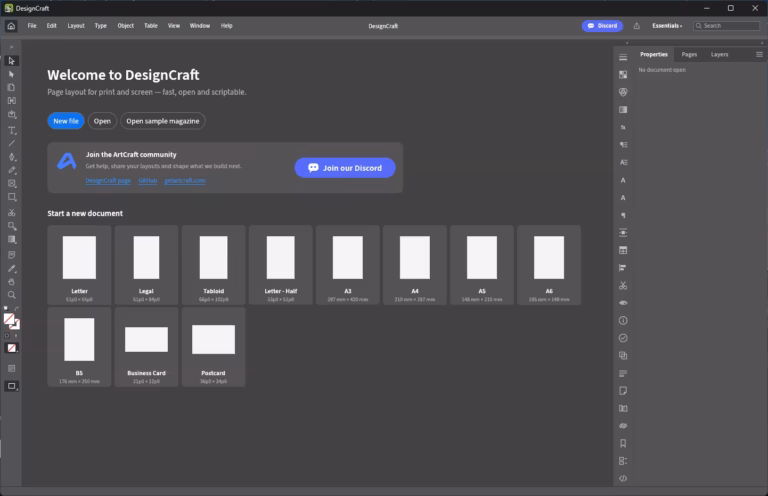Viewport: 768px width, 496px height.
Task: Select the Scissors tool in left toolbox
Action: [x=11, y=213]
